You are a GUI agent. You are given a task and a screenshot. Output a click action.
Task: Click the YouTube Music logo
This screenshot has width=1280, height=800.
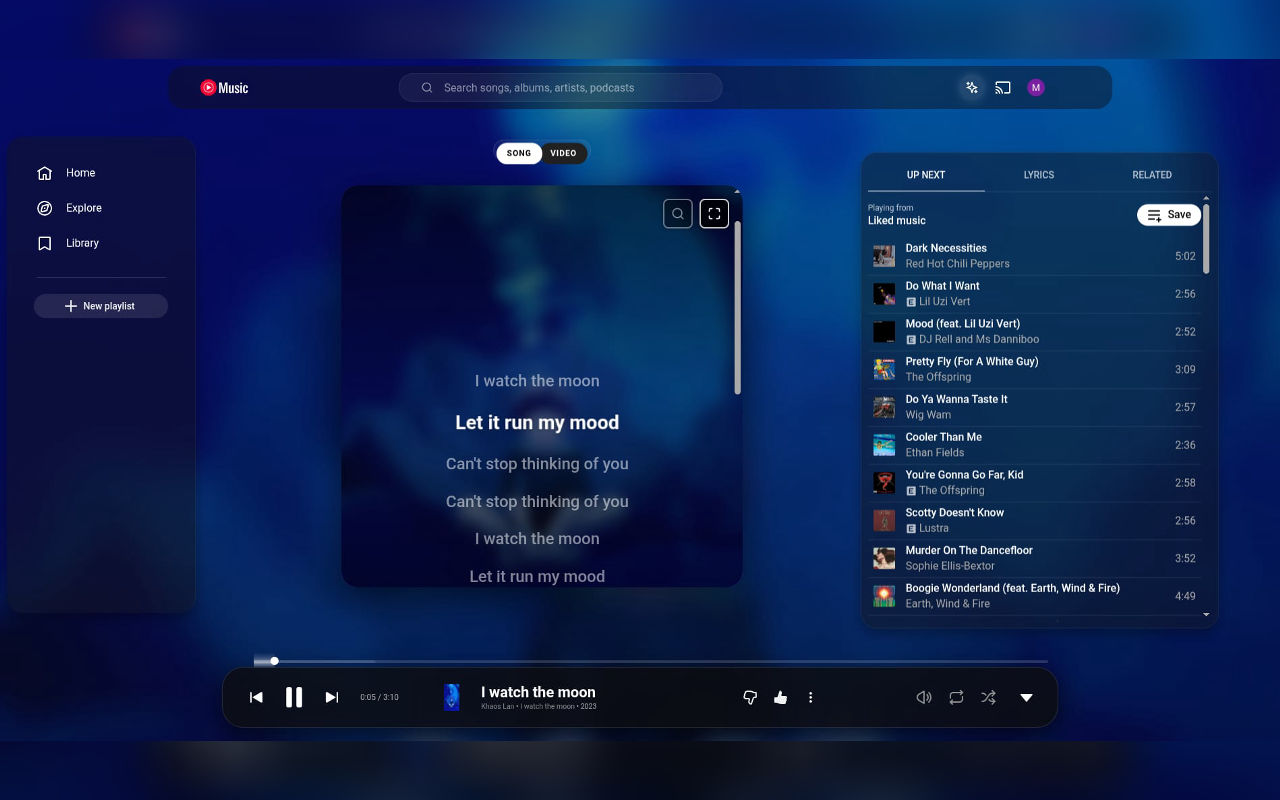tap(224, 88)
